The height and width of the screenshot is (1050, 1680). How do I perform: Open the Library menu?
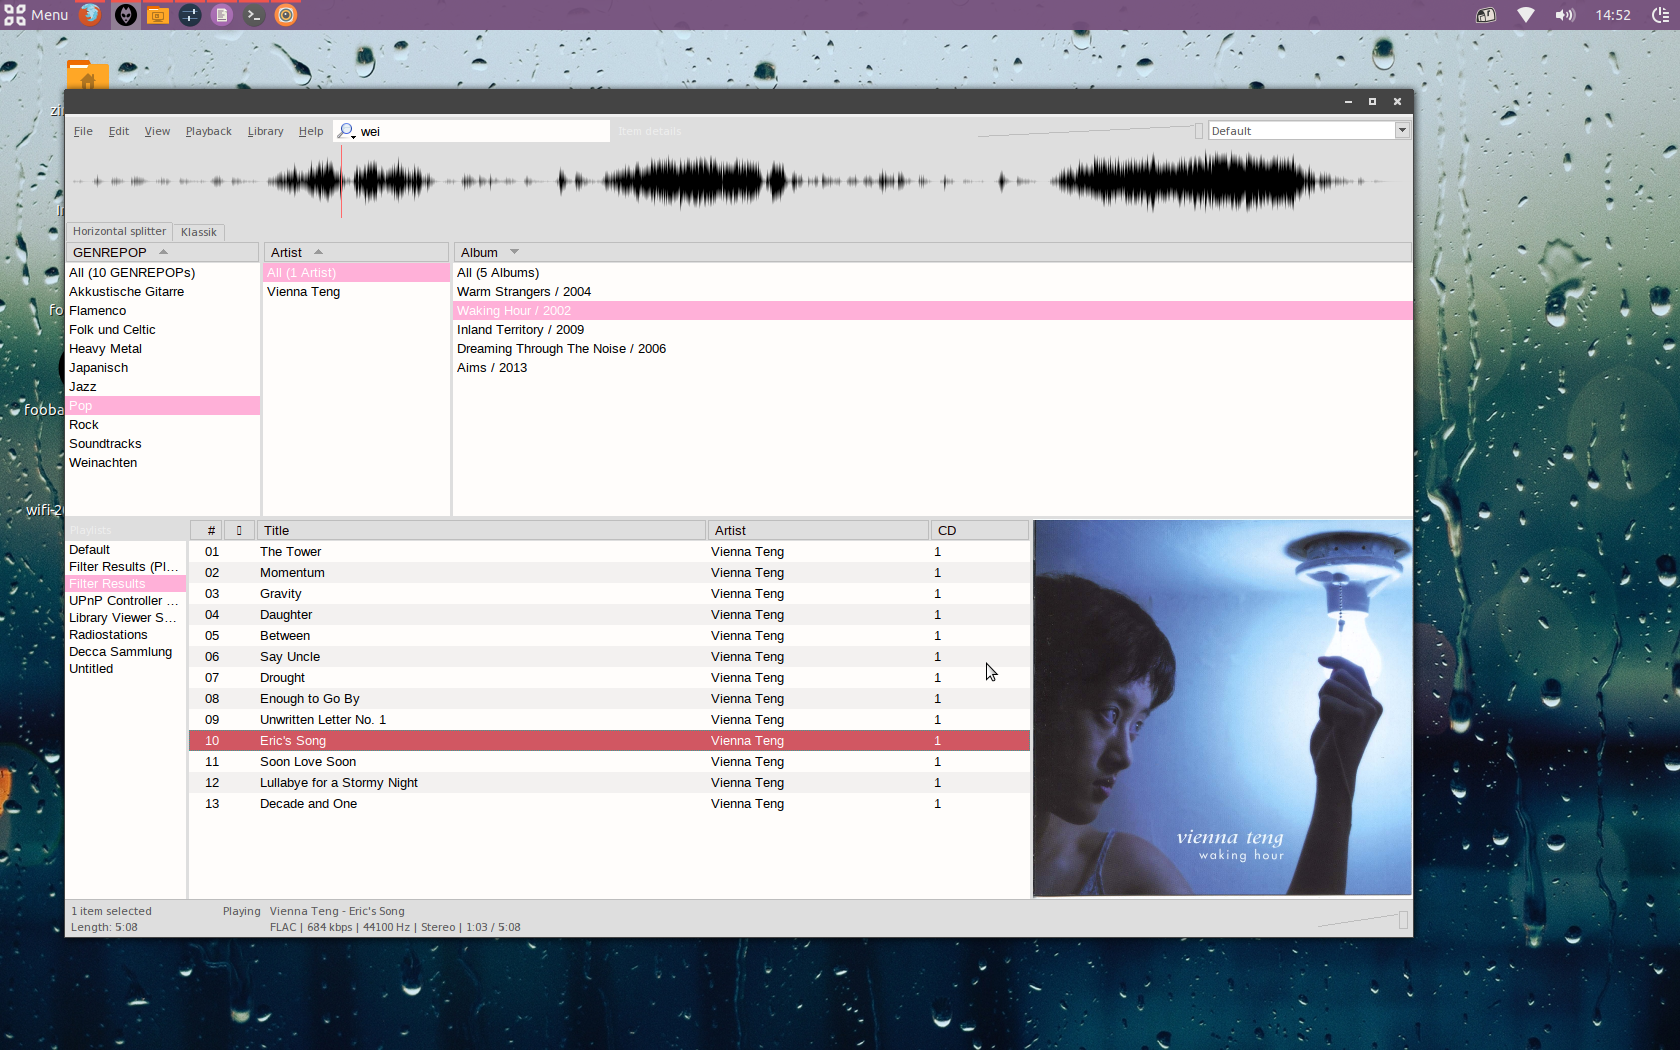[265, 131]
